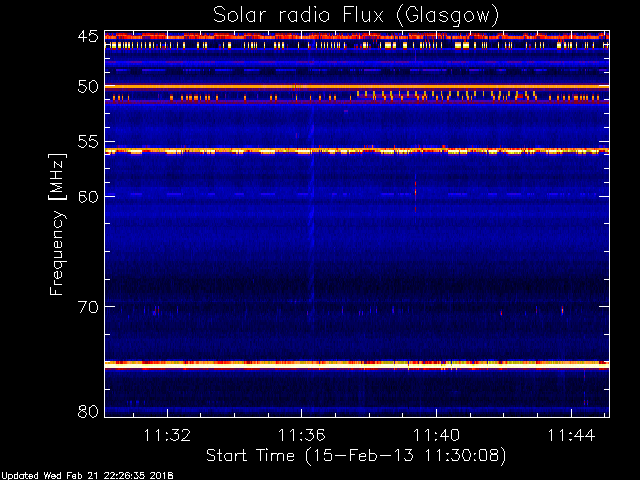Click the 55 MHz frequency tick label
This screenshot has width=640, height=480.
tap(87, 143)
